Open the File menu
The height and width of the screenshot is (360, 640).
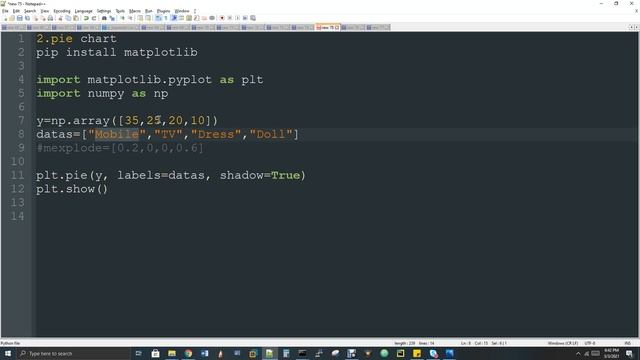[x=5, y=11]
